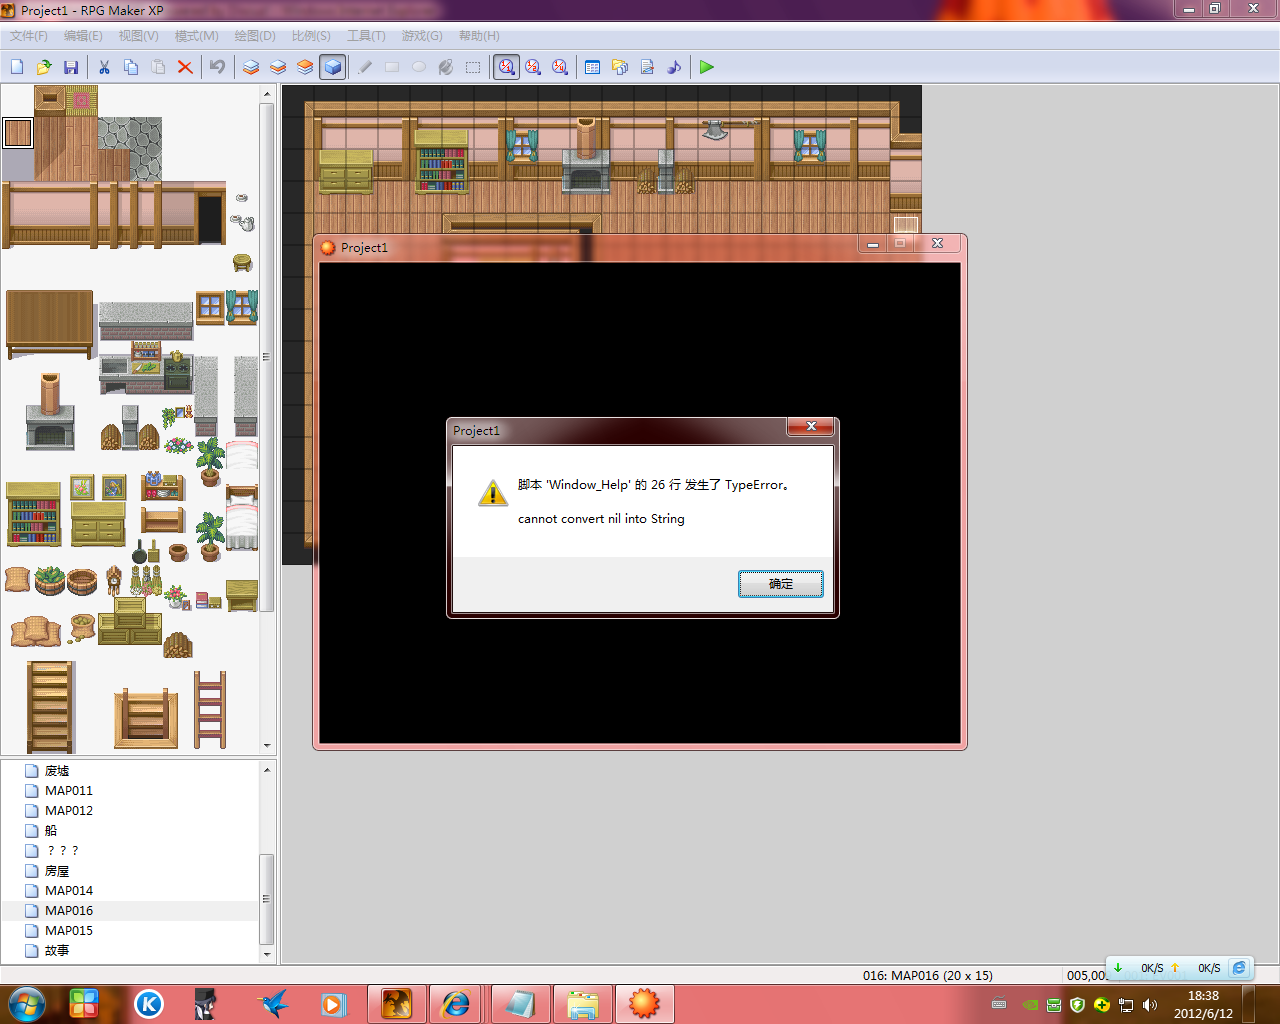Click the red X Delete icon

pos(185,67)
